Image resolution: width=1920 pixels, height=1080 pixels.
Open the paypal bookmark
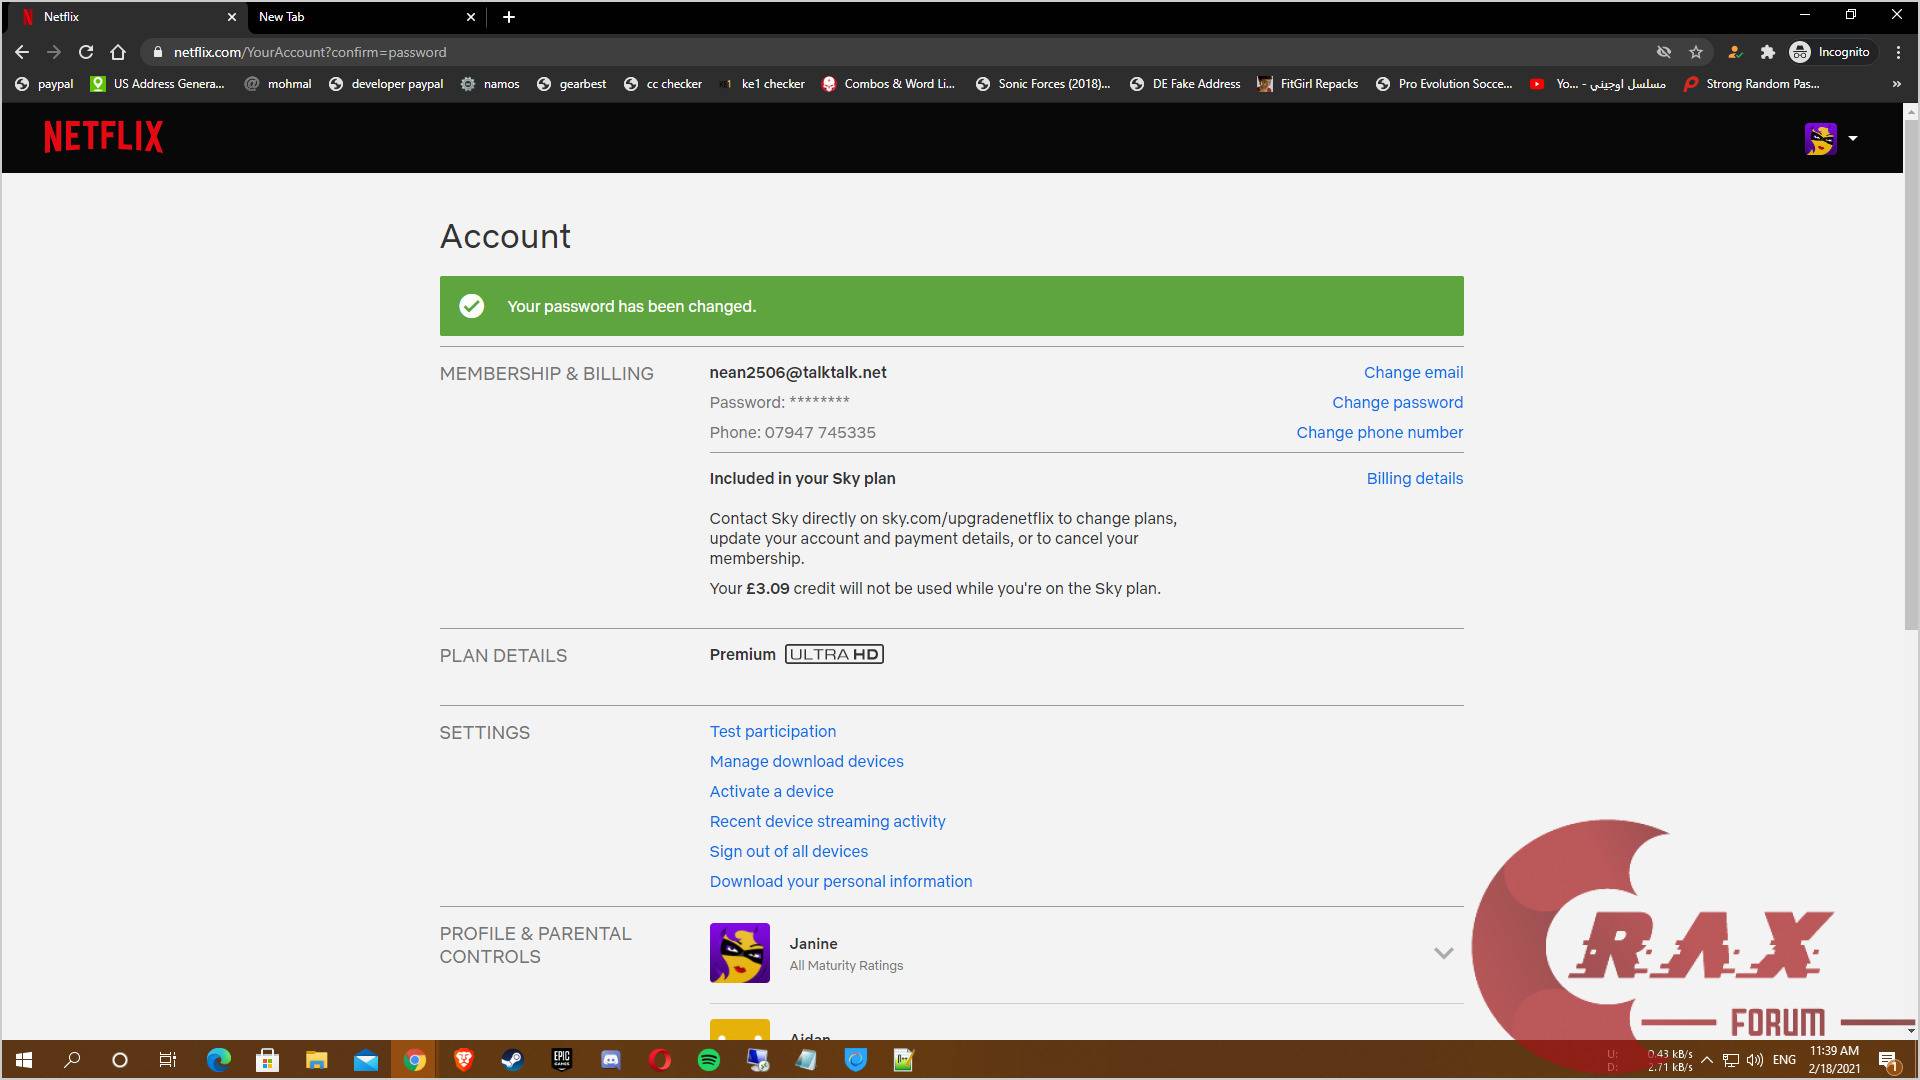coord(45,84)
